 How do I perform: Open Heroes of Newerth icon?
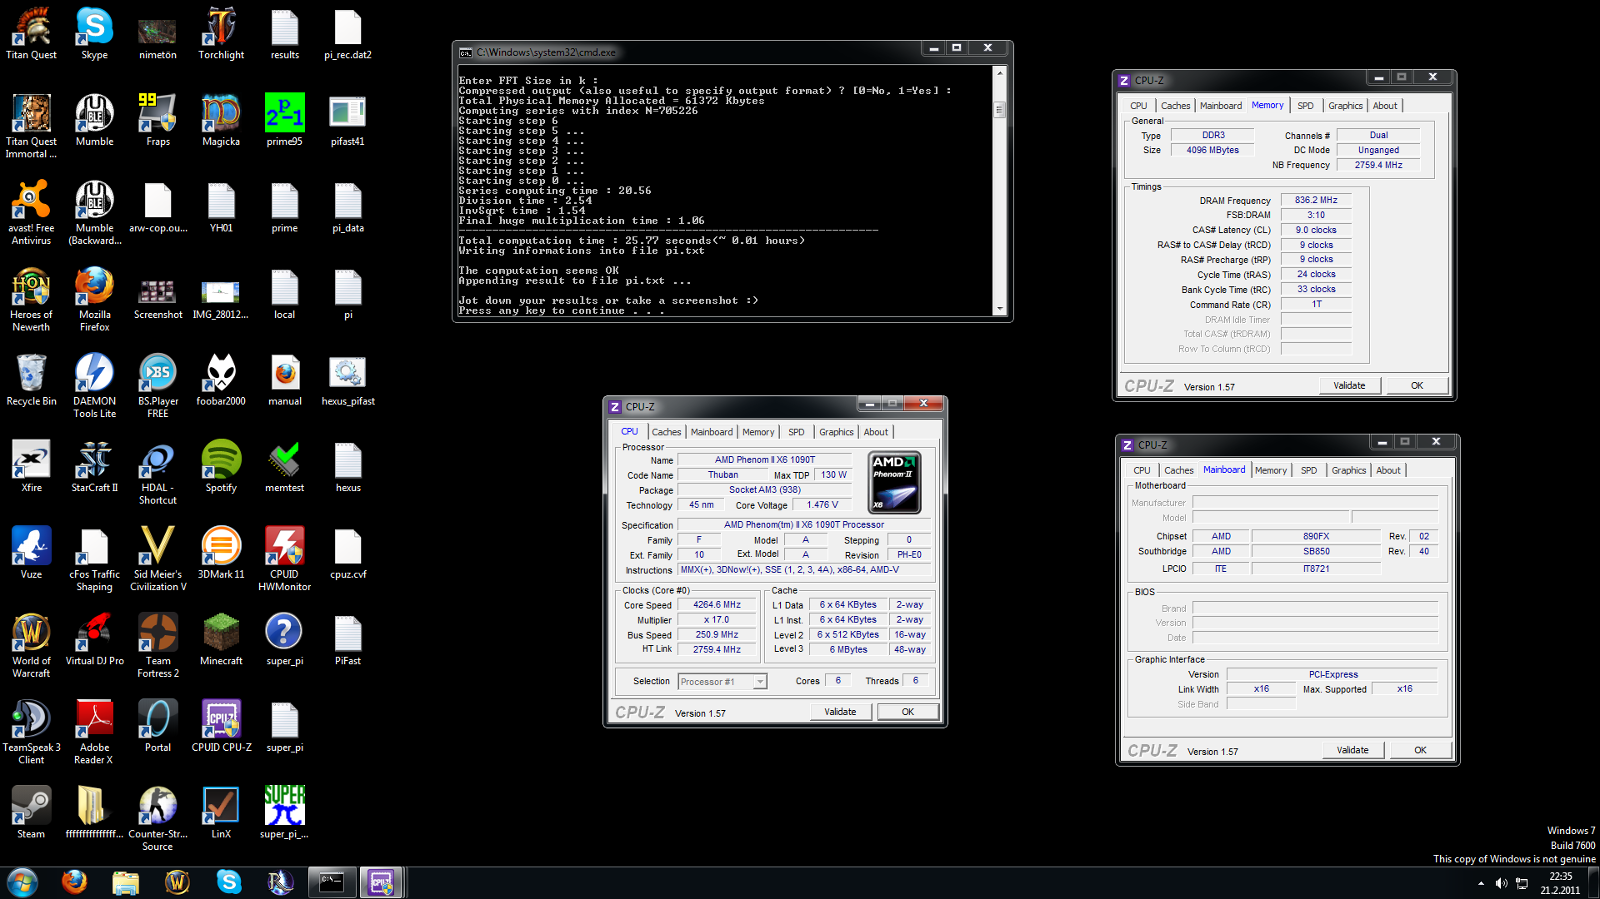tap(31, 300)
